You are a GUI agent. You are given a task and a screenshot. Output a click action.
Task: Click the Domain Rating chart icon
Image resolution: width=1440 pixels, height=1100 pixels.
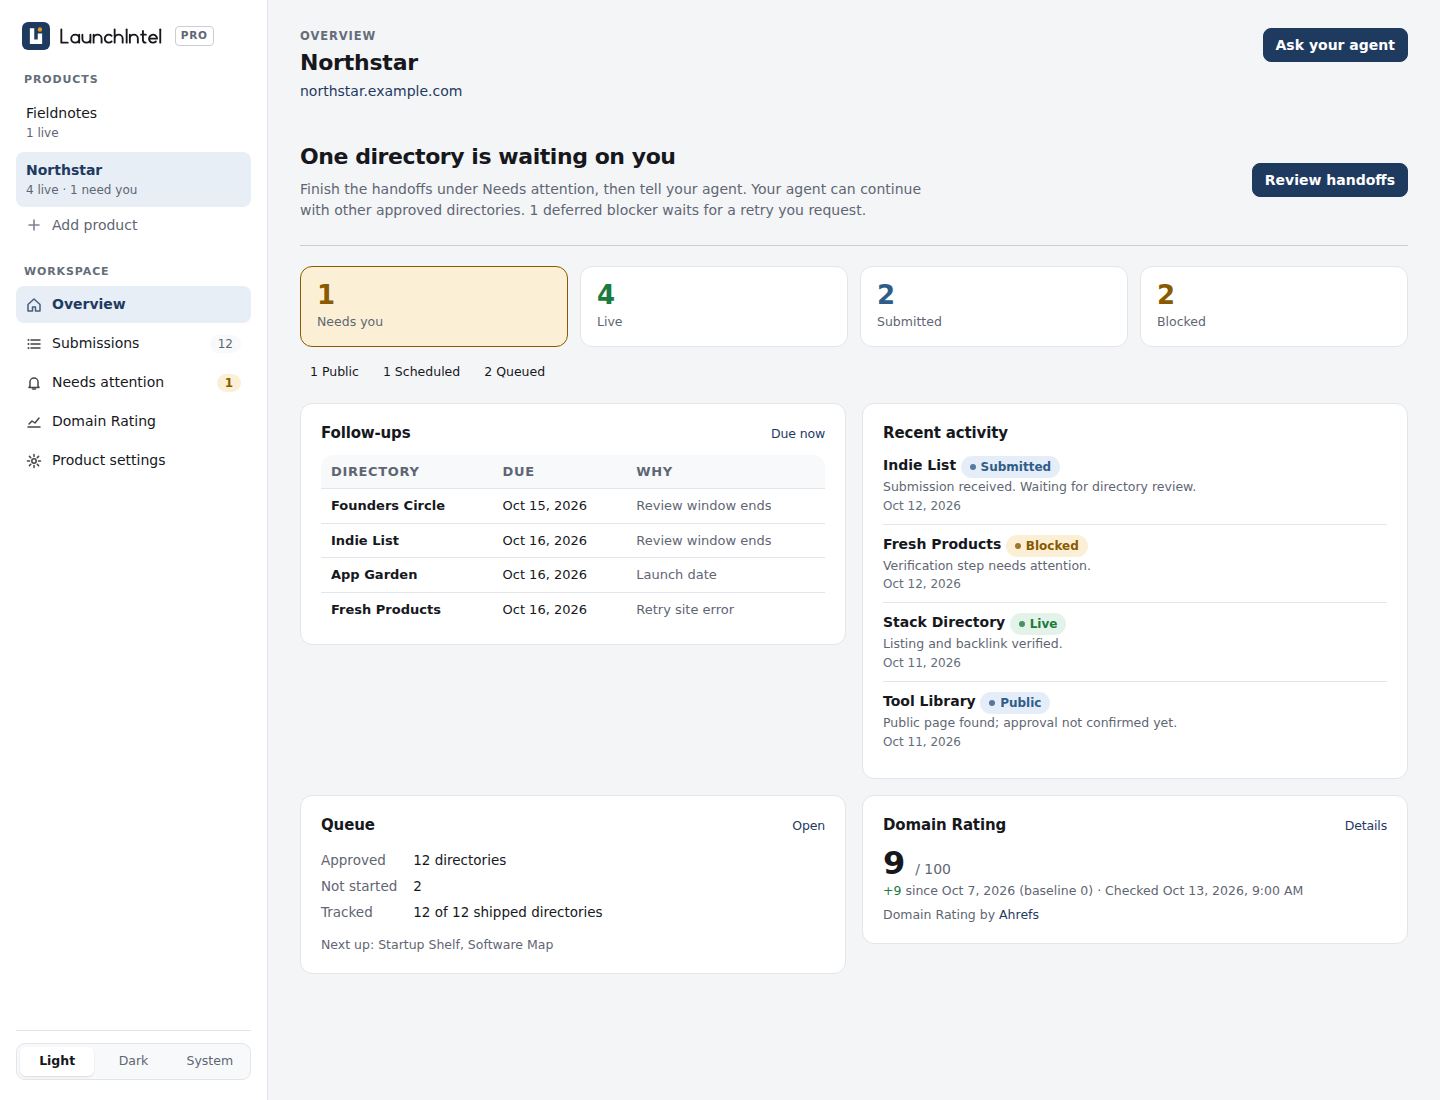click(34, 422)
